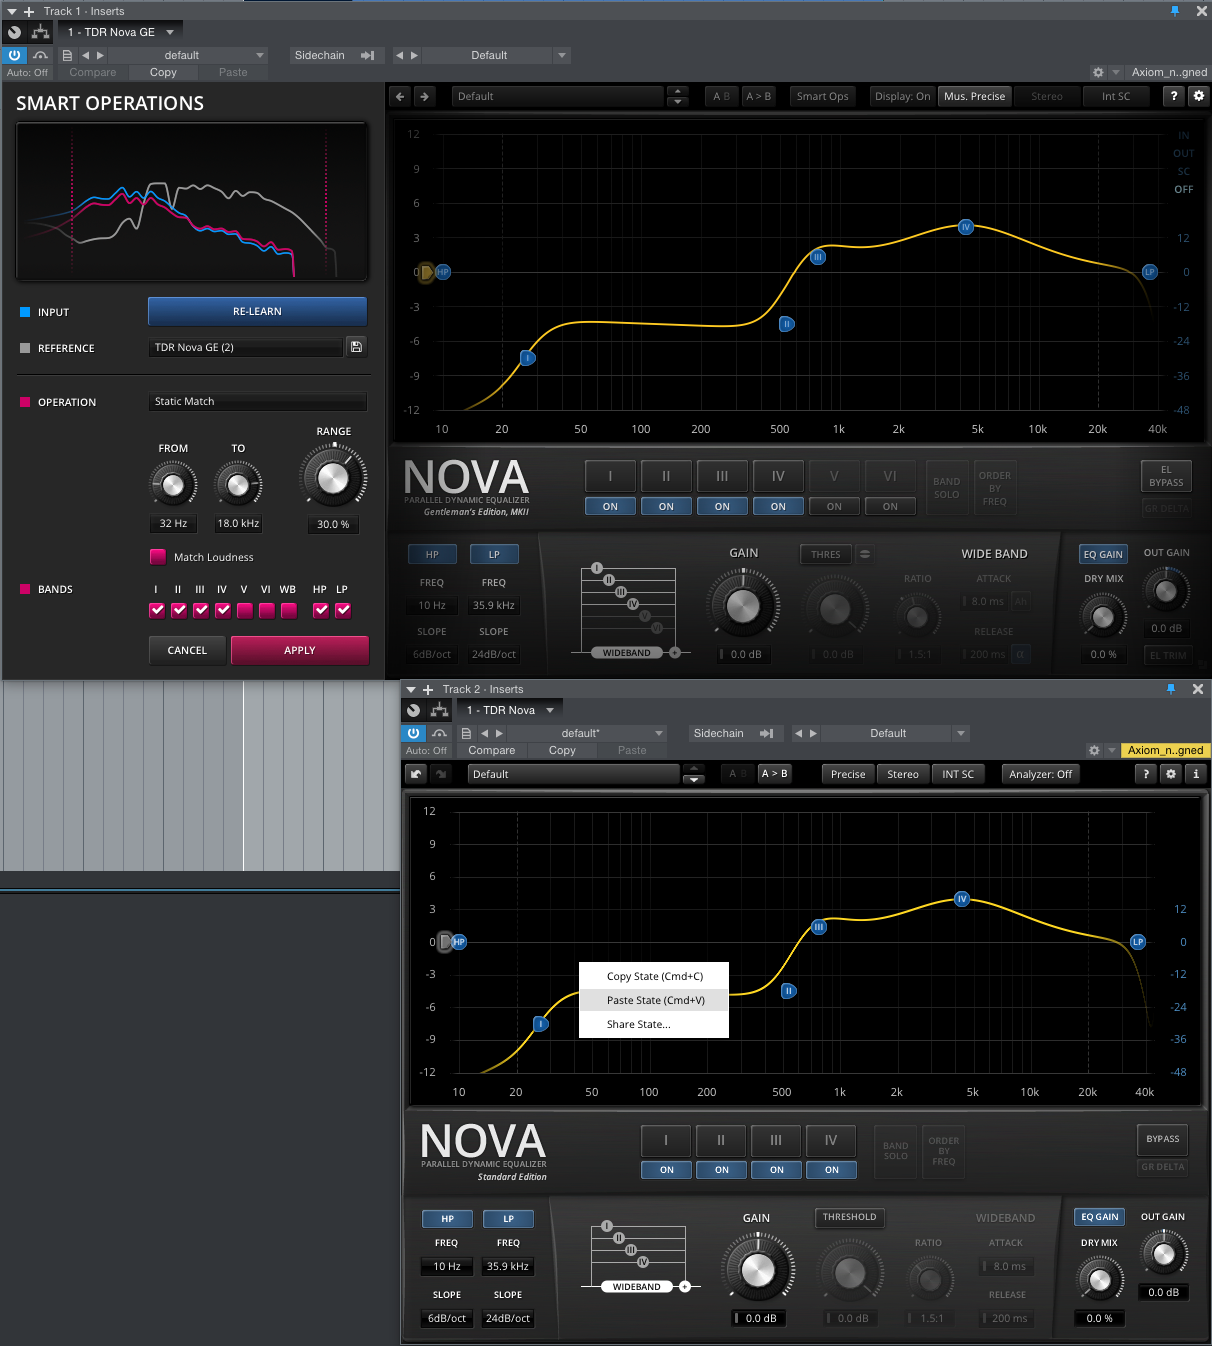Click Copy in Track 1 preset bar
1212x1346 pixels.
click(x=163, y=72)
